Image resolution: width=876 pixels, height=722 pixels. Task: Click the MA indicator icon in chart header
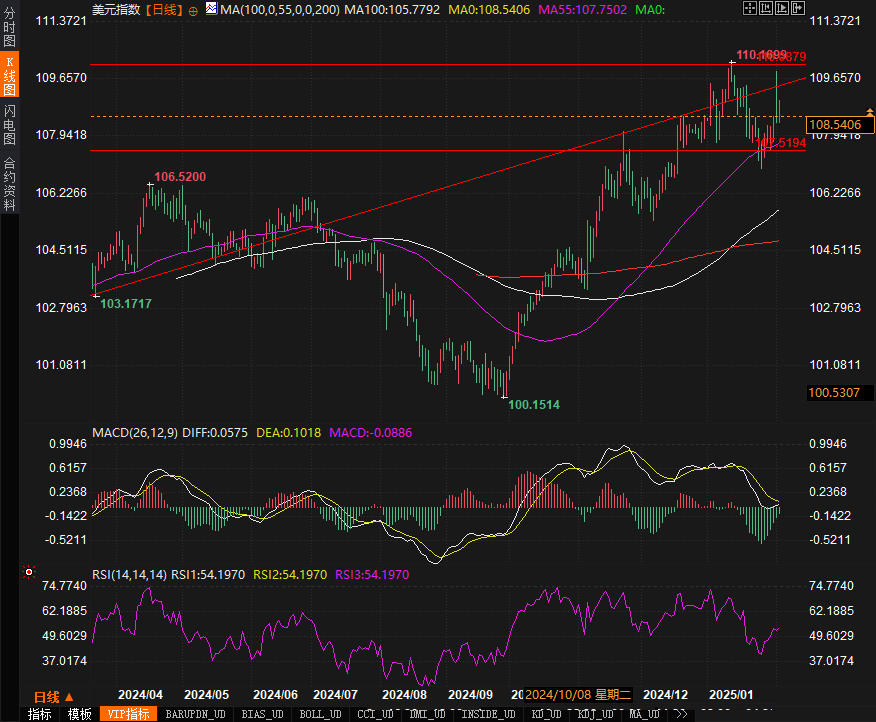[x=211, y=9]
